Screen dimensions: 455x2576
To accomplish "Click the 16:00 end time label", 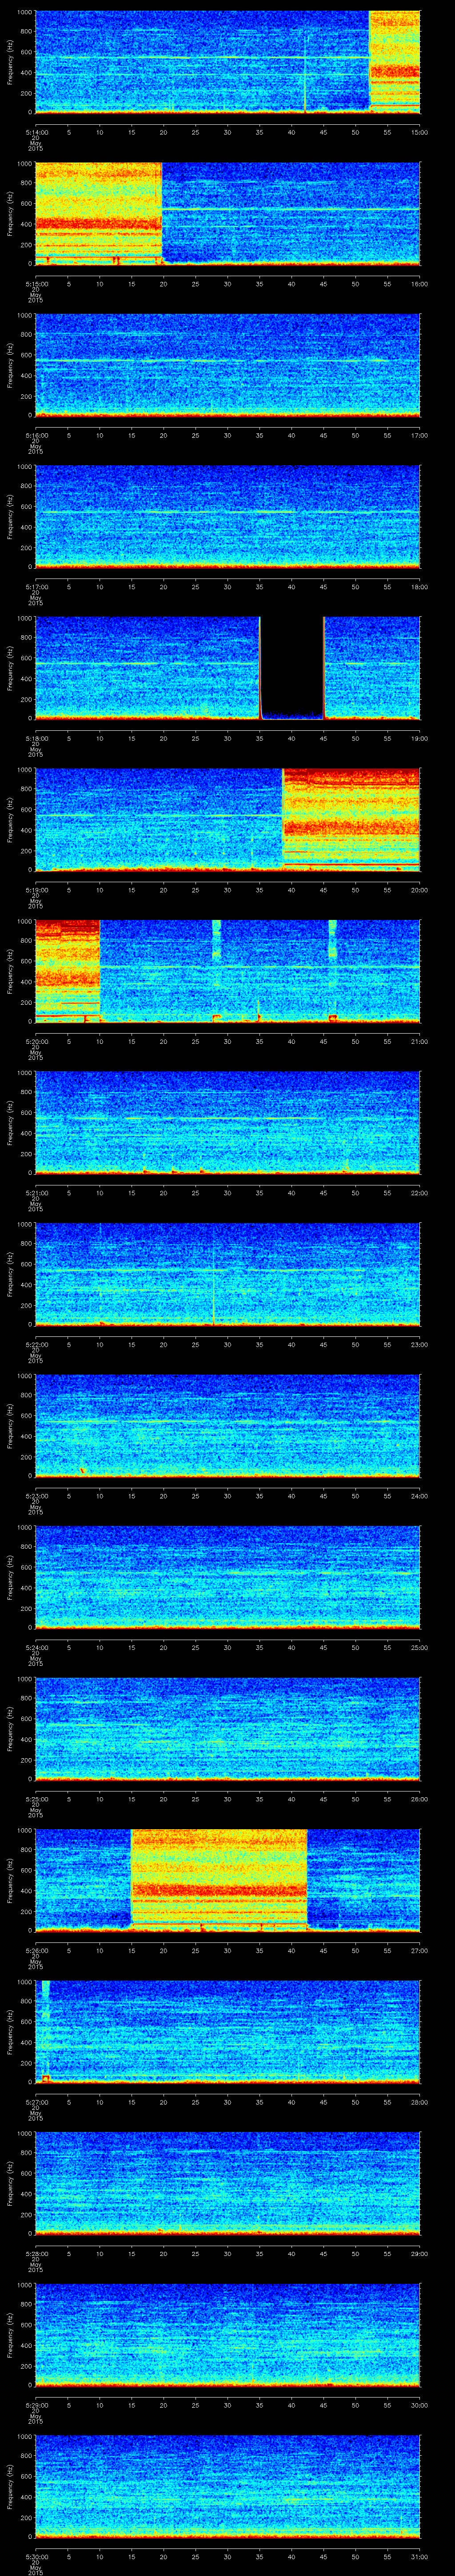I will [x=419, y=284].
